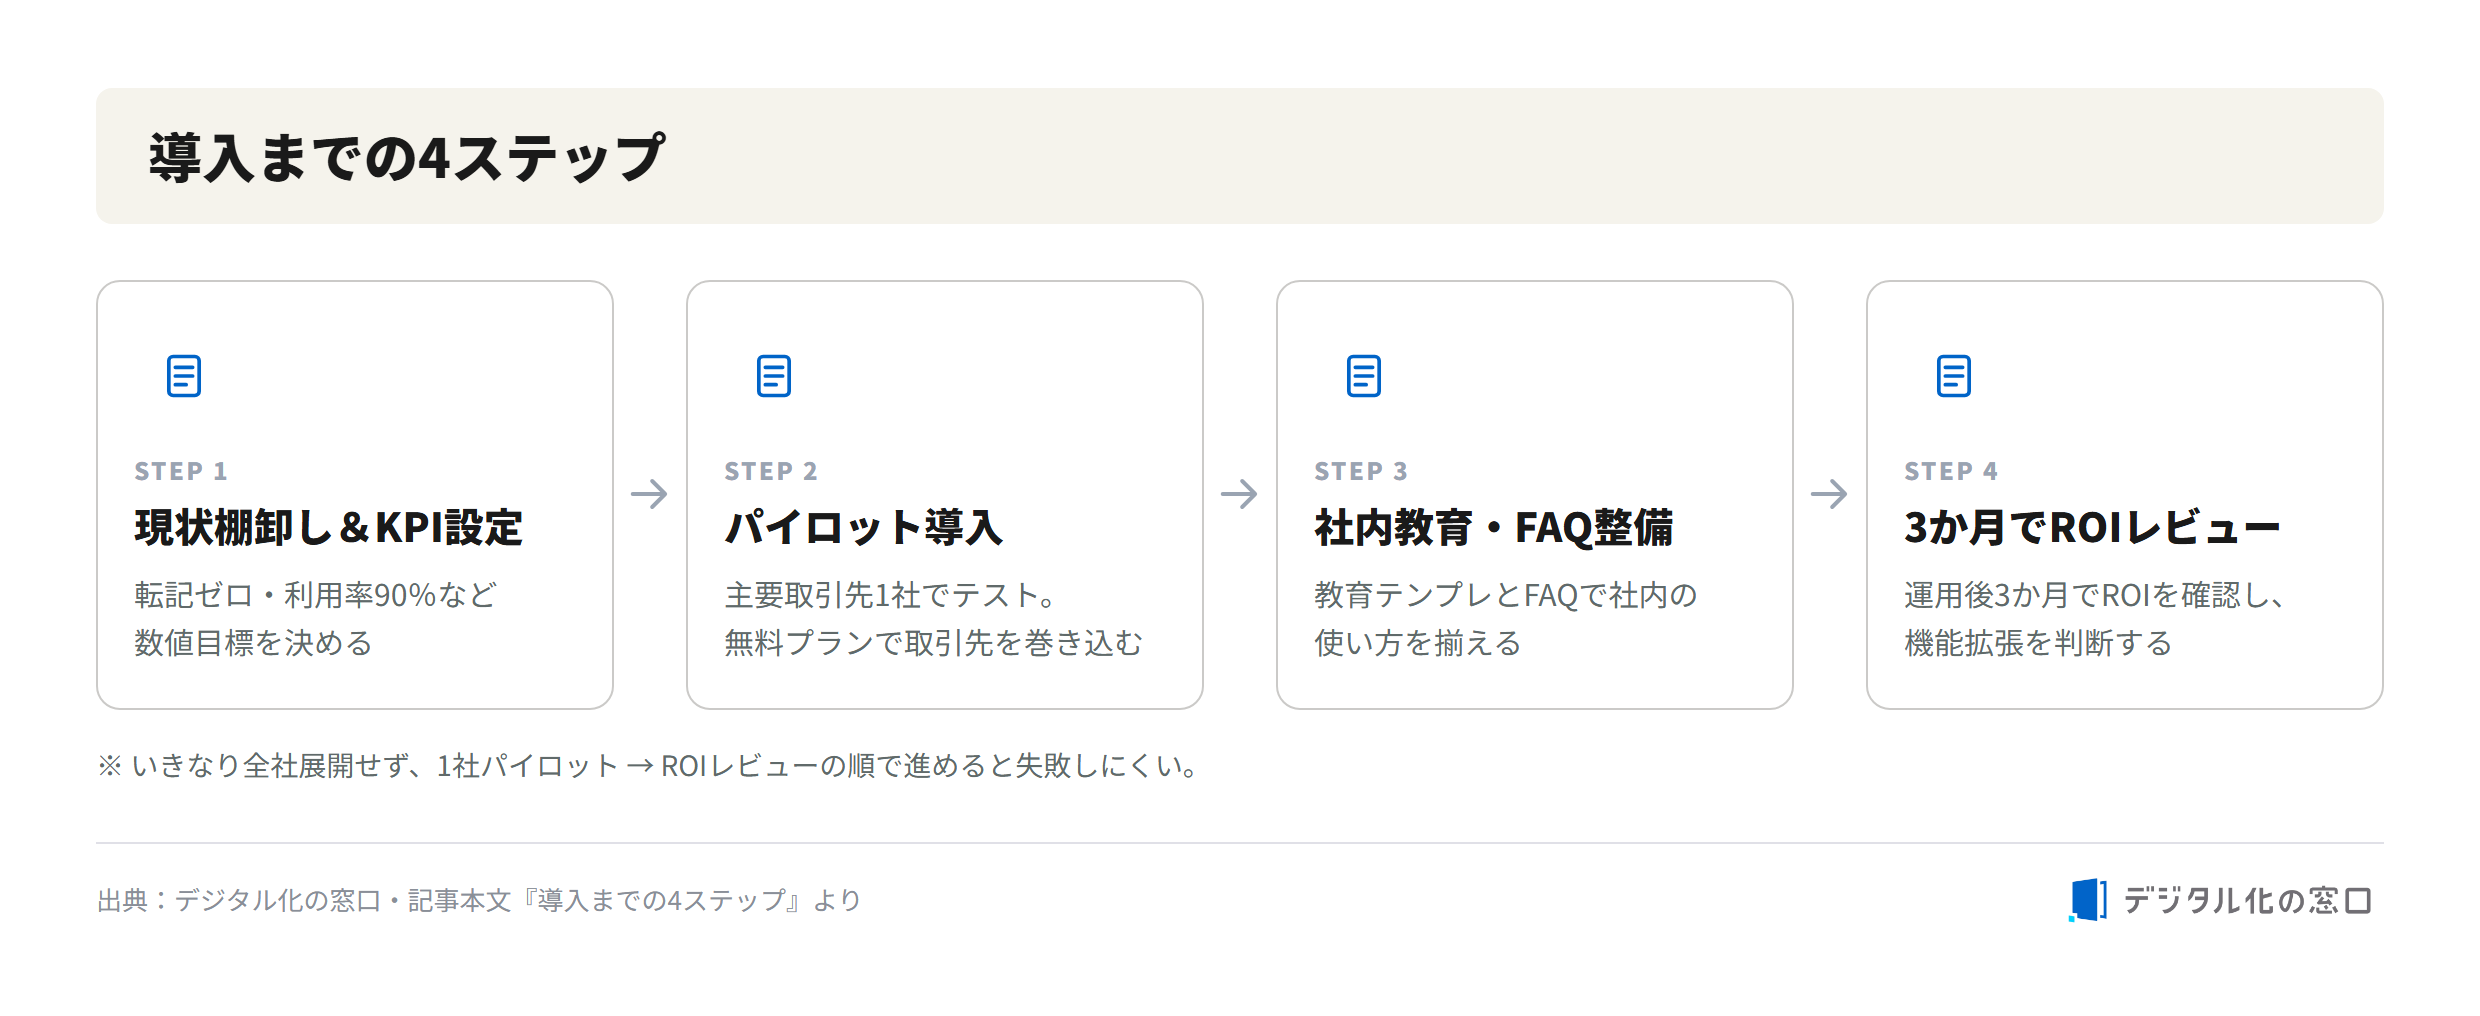Screen dimensions: 2480x1016
Task: Click the デジタル化の窓口 brand name text
Action: tap(2248, 900)
